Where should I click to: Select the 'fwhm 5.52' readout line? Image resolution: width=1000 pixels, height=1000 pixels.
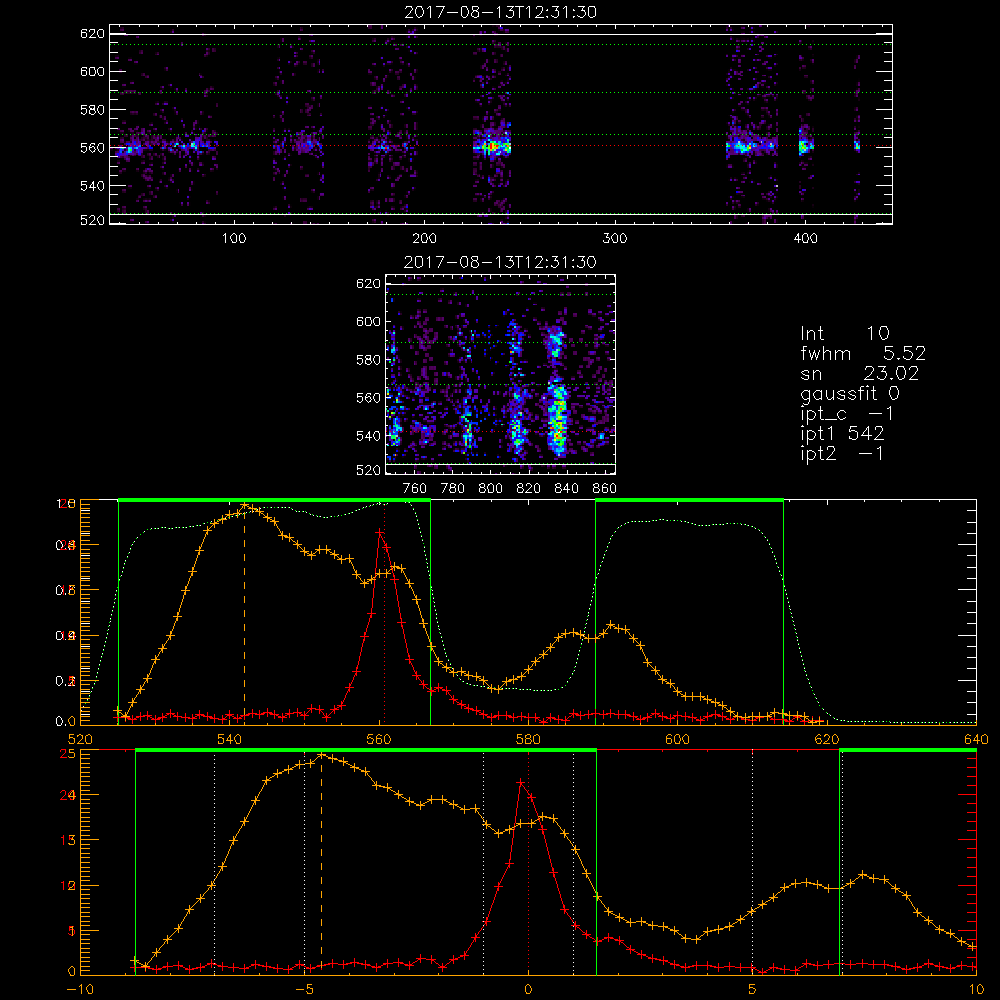click(x=863, y=353)
